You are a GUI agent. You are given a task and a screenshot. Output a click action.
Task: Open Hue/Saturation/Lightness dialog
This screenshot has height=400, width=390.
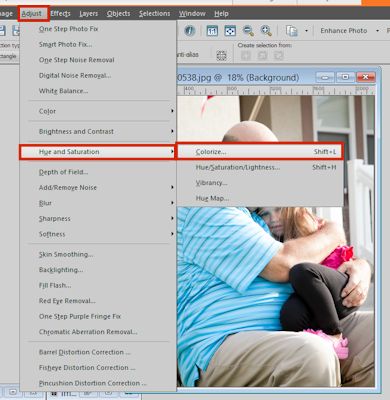pos(260,167)
